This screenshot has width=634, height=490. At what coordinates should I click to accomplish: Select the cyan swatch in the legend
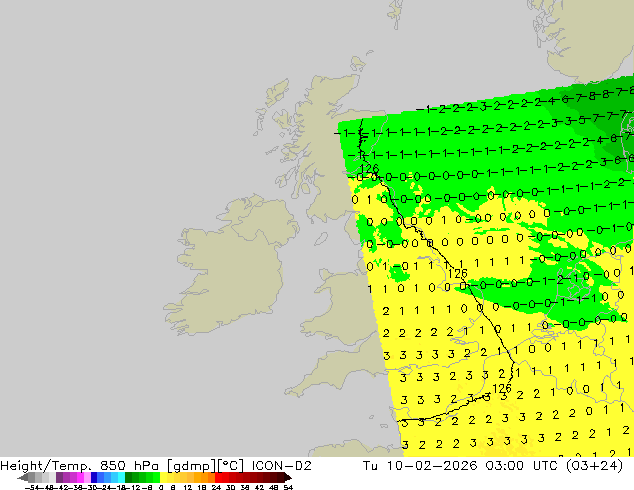coord(121,477)
